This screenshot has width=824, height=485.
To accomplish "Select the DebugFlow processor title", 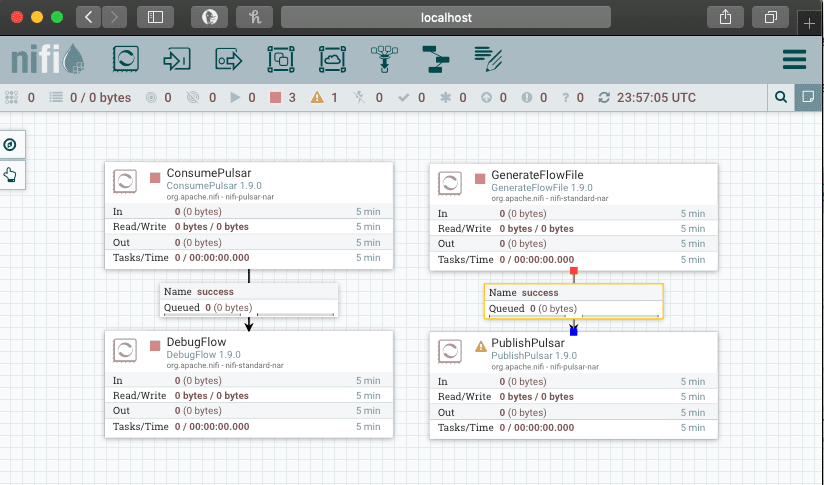I will coord(196,342).
